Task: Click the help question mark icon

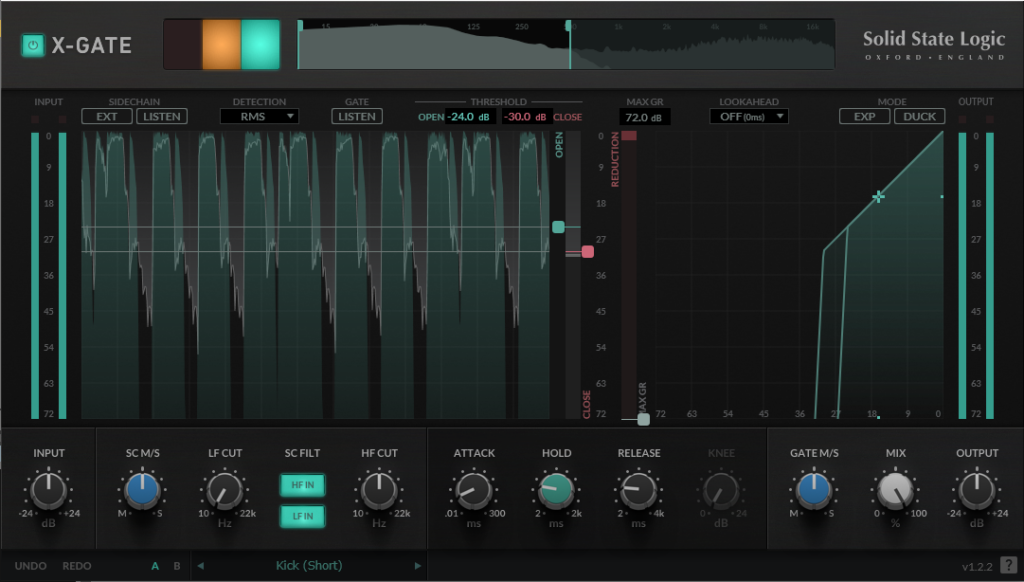Action: (1008, 566)
